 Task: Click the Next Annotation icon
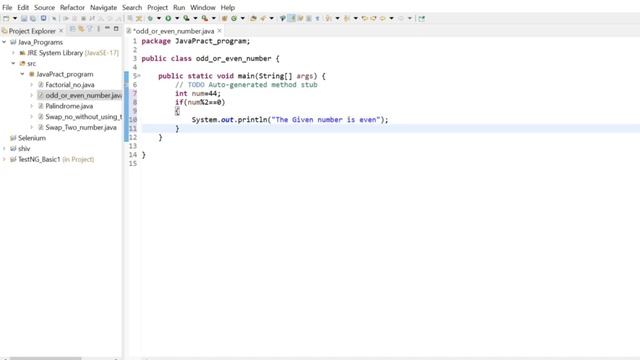click(x=328, y=18)
